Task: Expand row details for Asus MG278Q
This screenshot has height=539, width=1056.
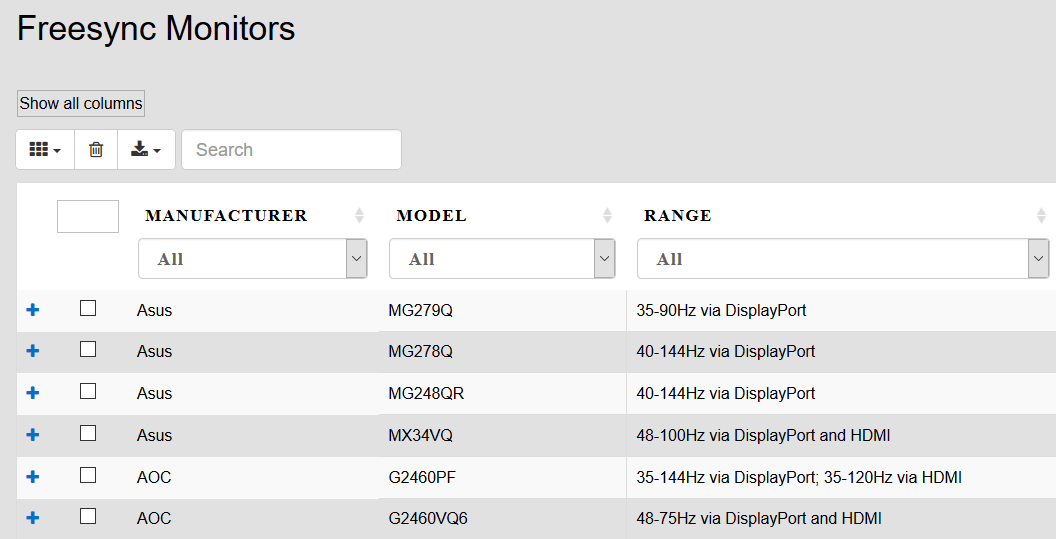Action: coord(32,351)
